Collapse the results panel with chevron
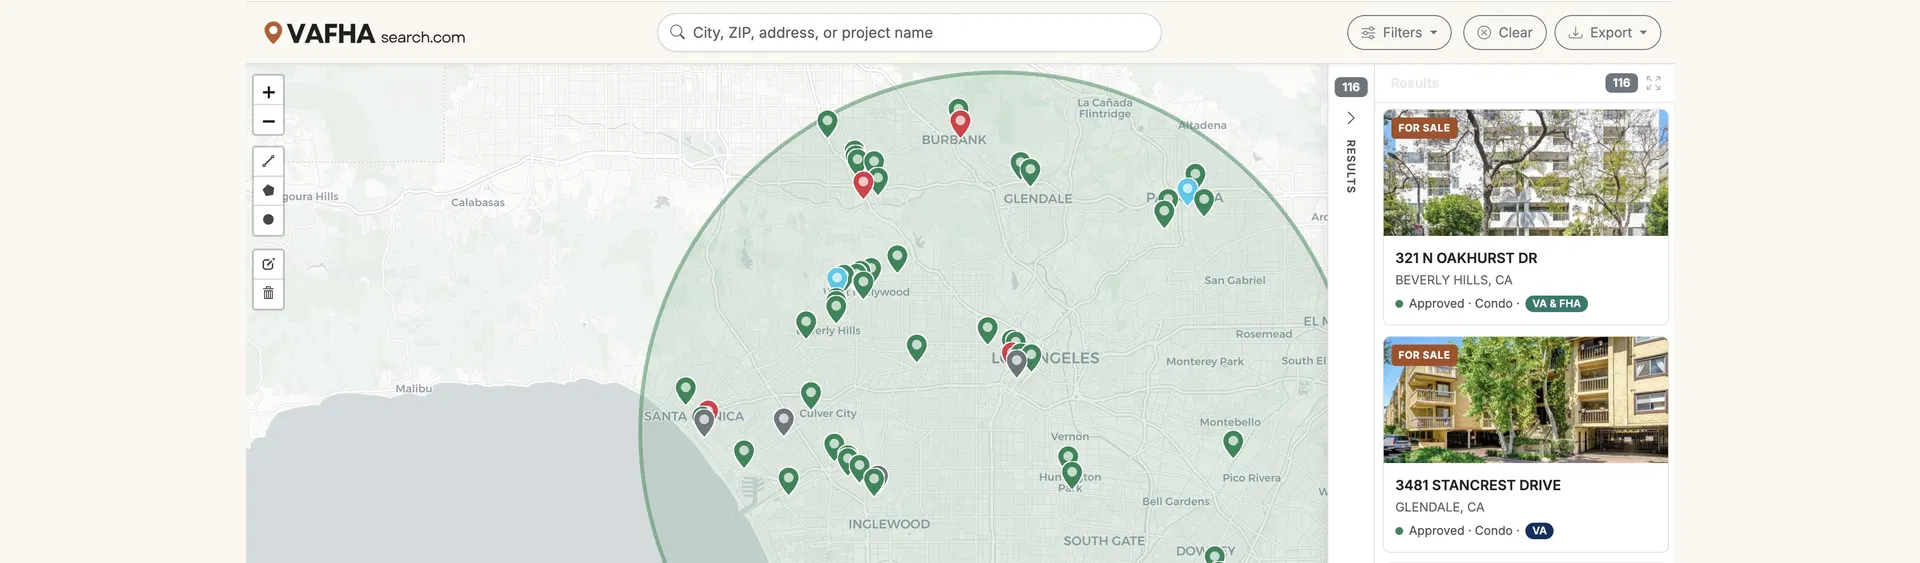1920x563 pixels. tap(1350, 118)
